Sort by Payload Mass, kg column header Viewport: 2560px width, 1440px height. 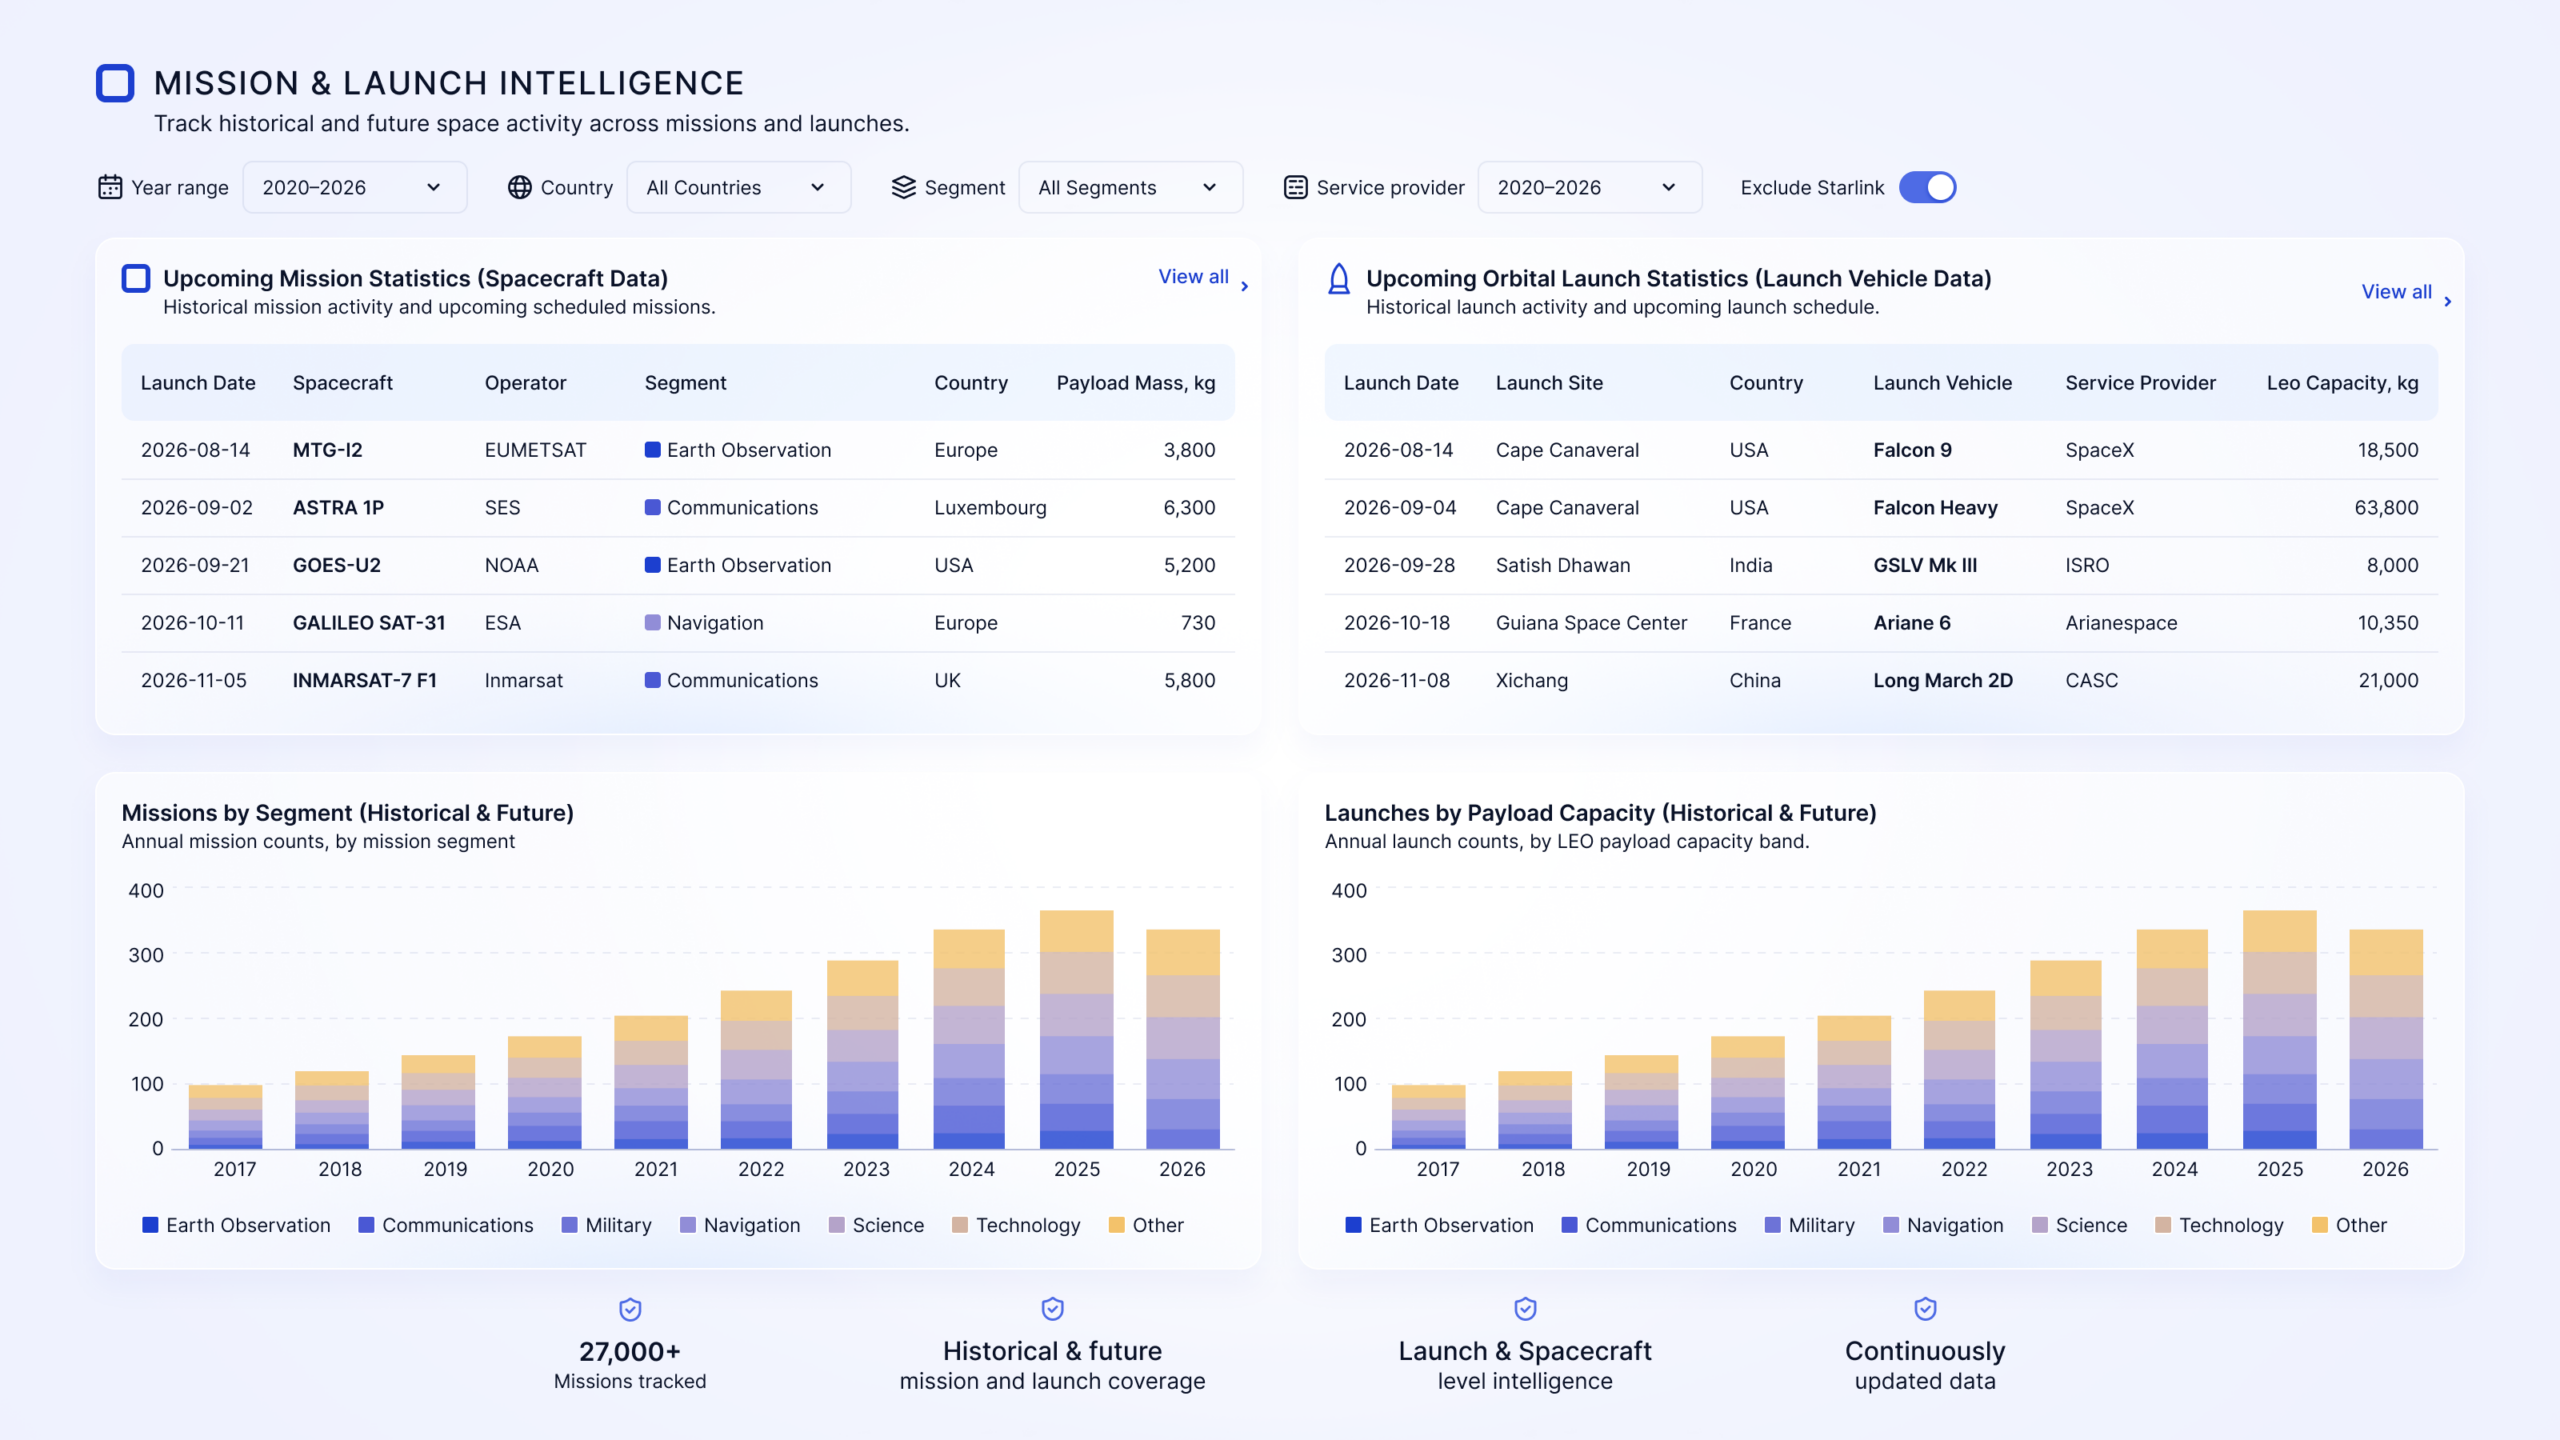(1136, 383)
